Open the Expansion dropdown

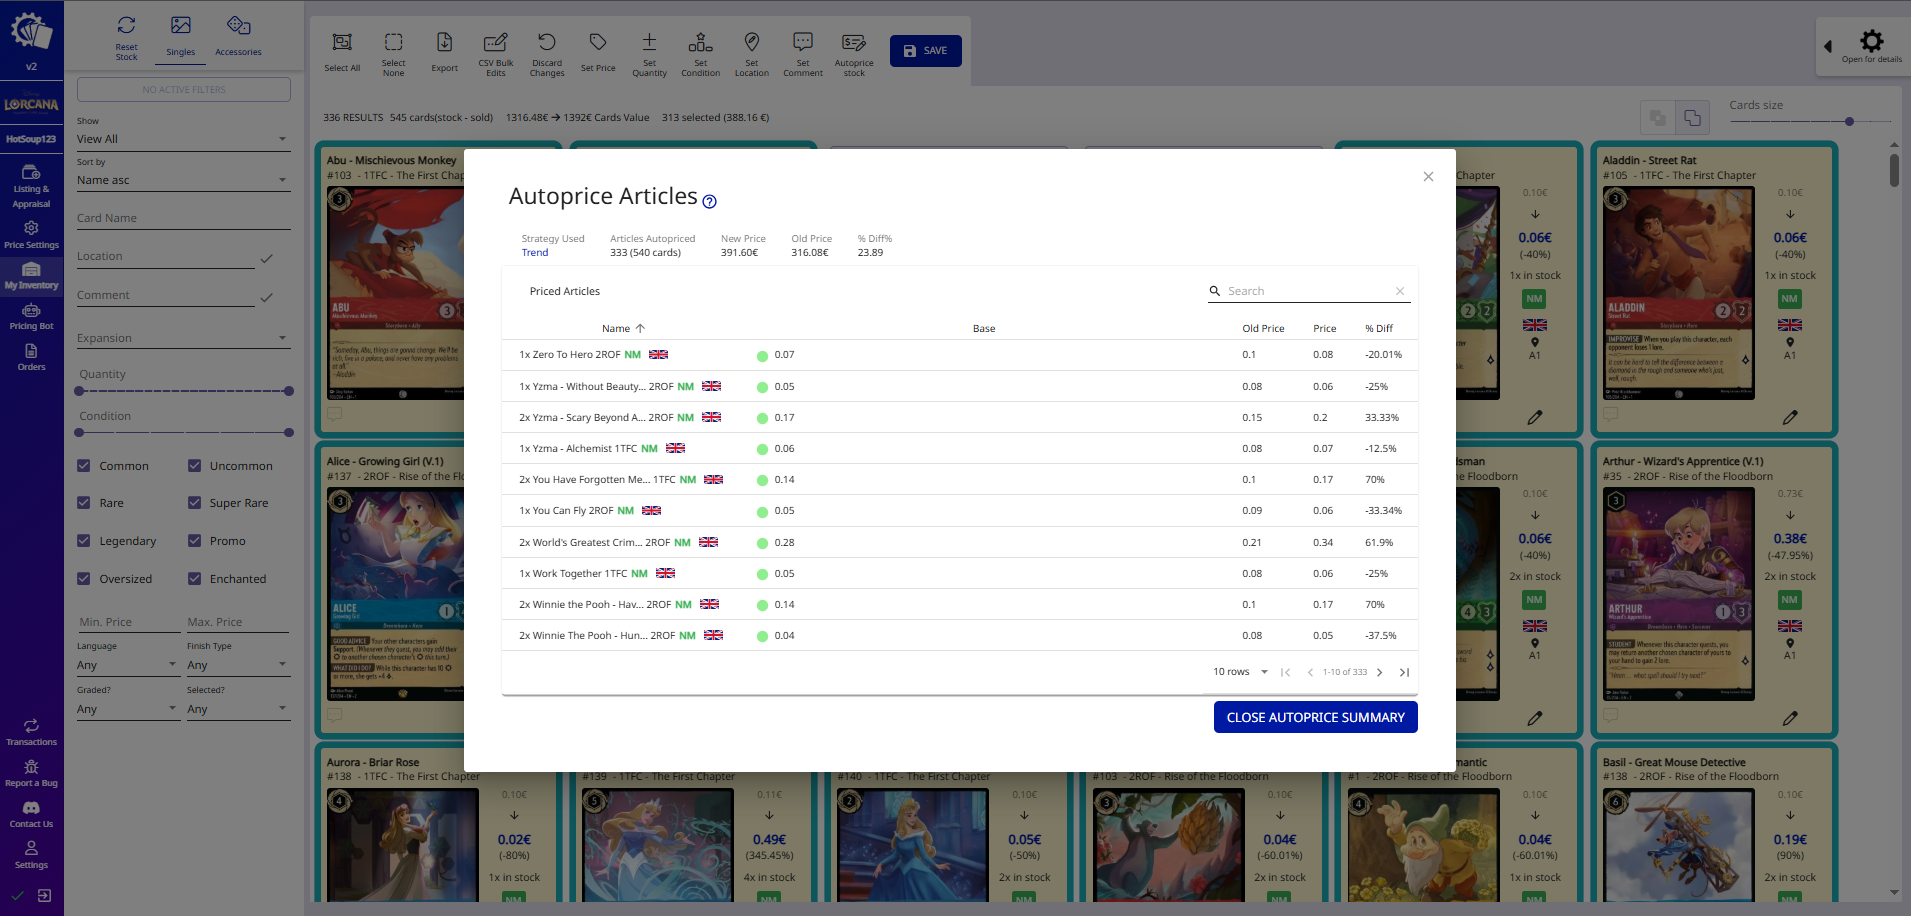184,338
